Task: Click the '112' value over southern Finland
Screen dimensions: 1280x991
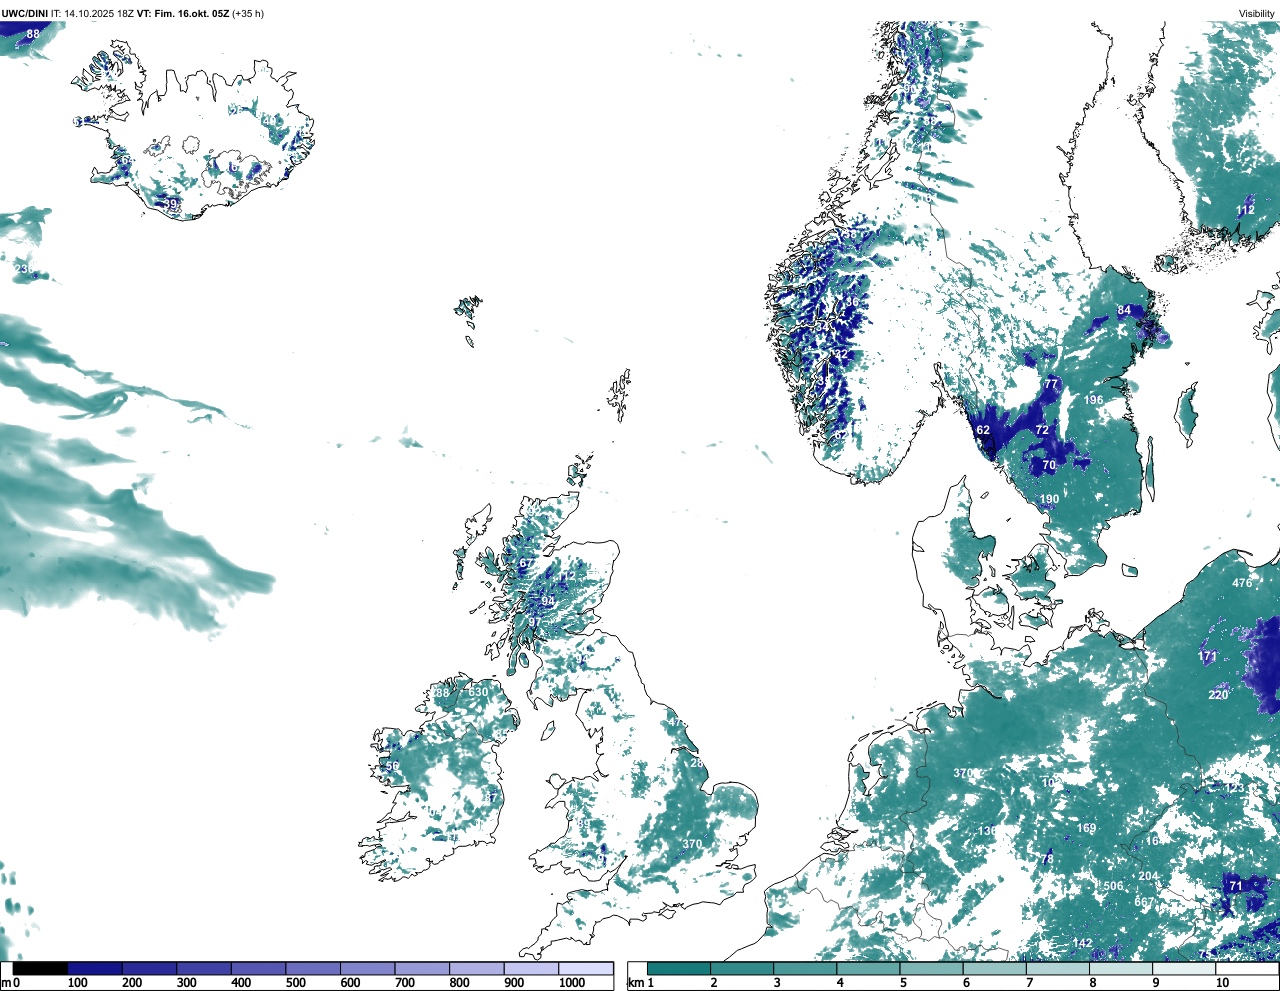Action: [1245, 210]
